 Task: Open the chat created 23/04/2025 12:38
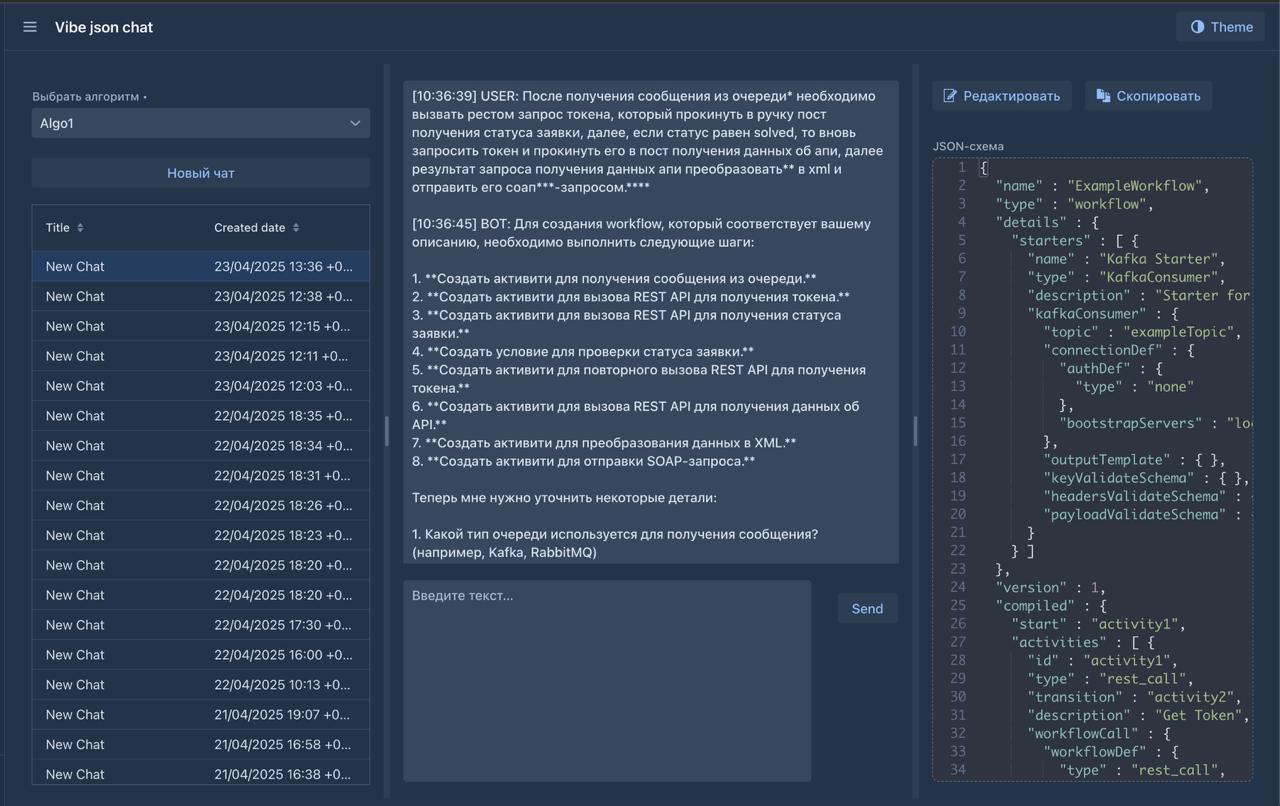pyautogui.click(x=201, y=296)
